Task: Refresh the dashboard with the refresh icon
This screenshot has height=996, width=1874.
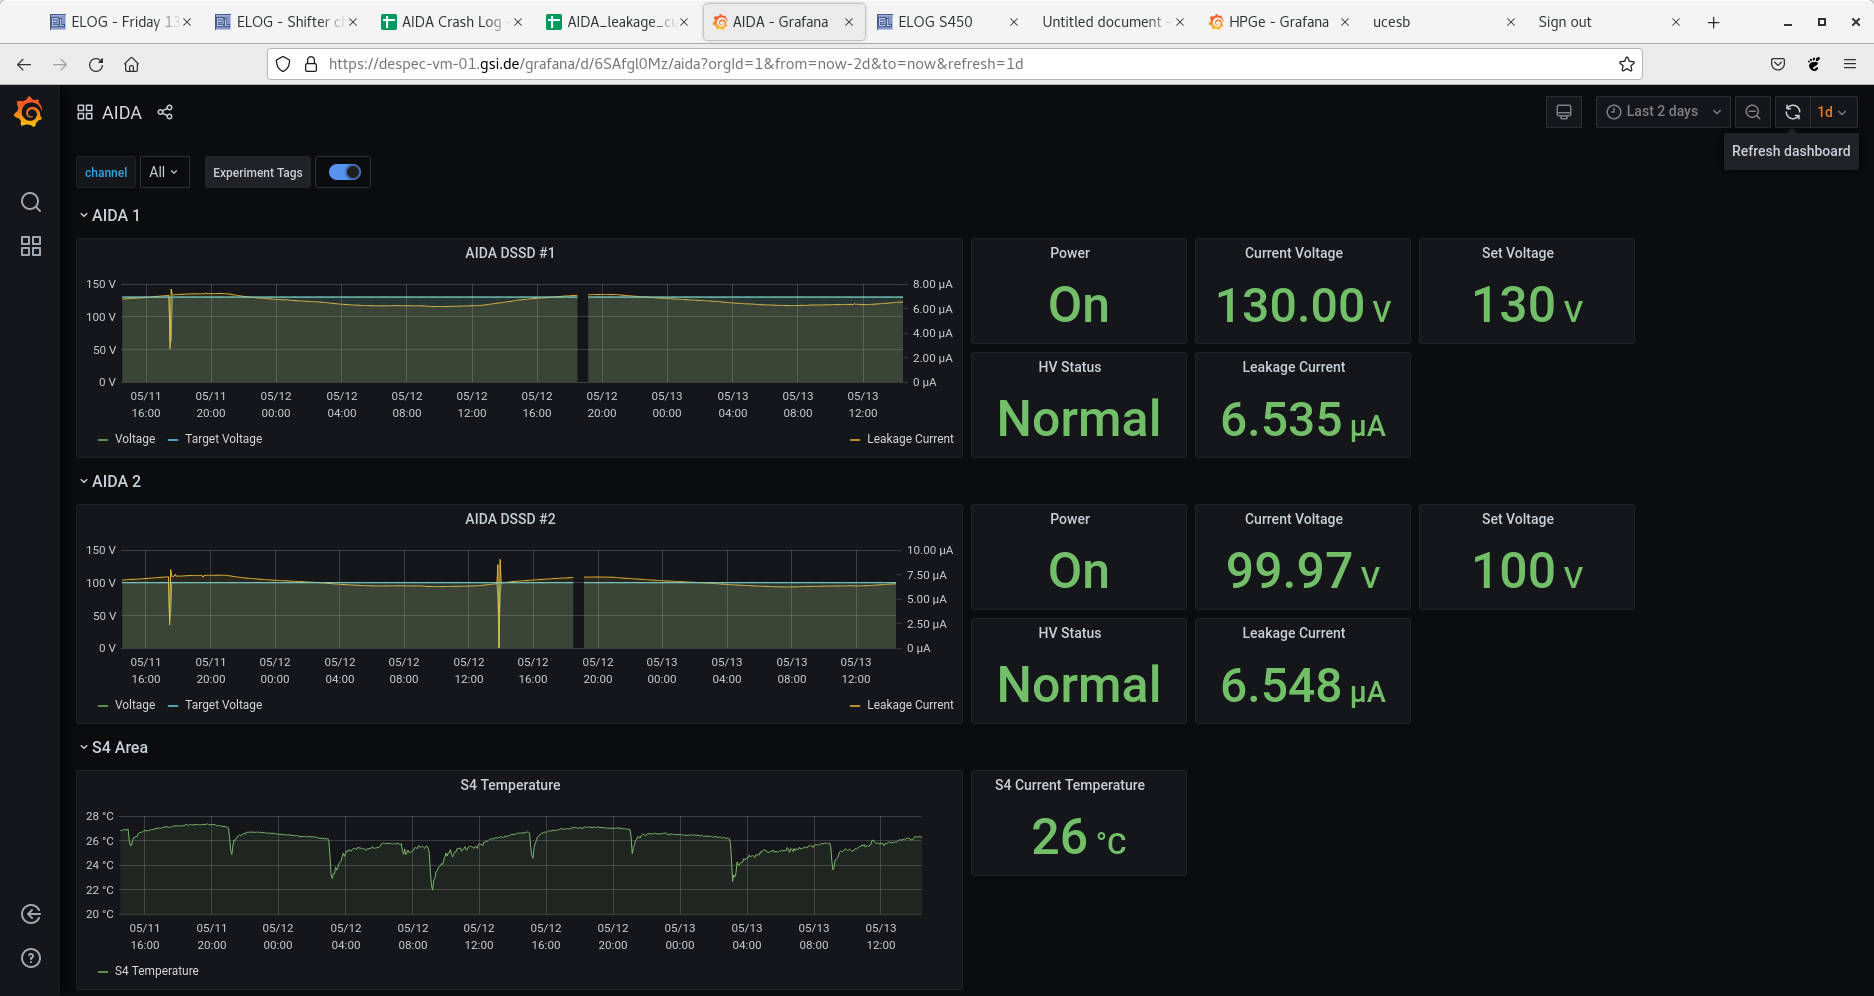Action: tap(1793, 112)
